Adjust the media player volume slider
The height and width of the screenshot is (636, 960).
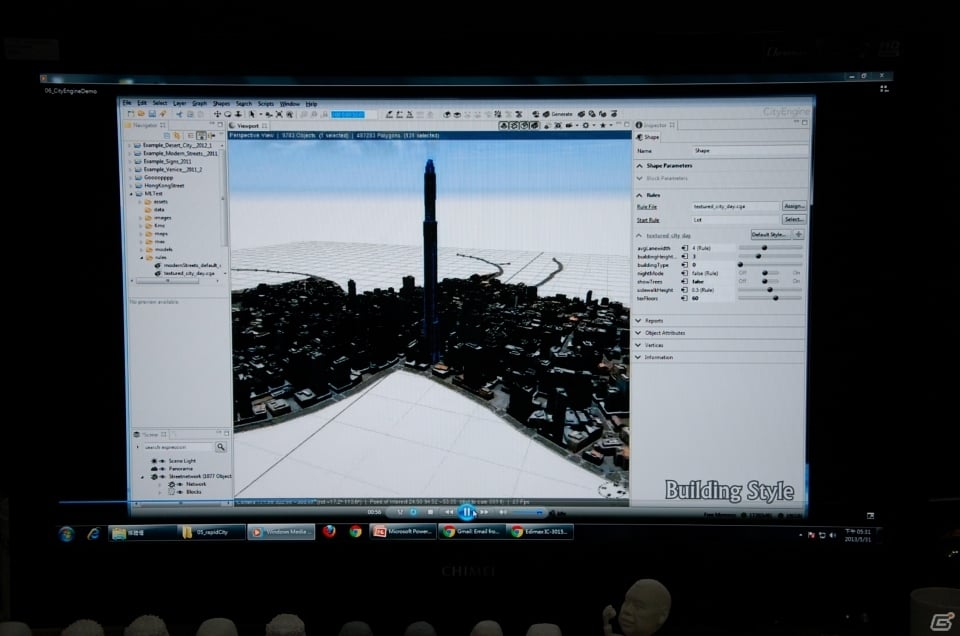[x=527, y=512]
